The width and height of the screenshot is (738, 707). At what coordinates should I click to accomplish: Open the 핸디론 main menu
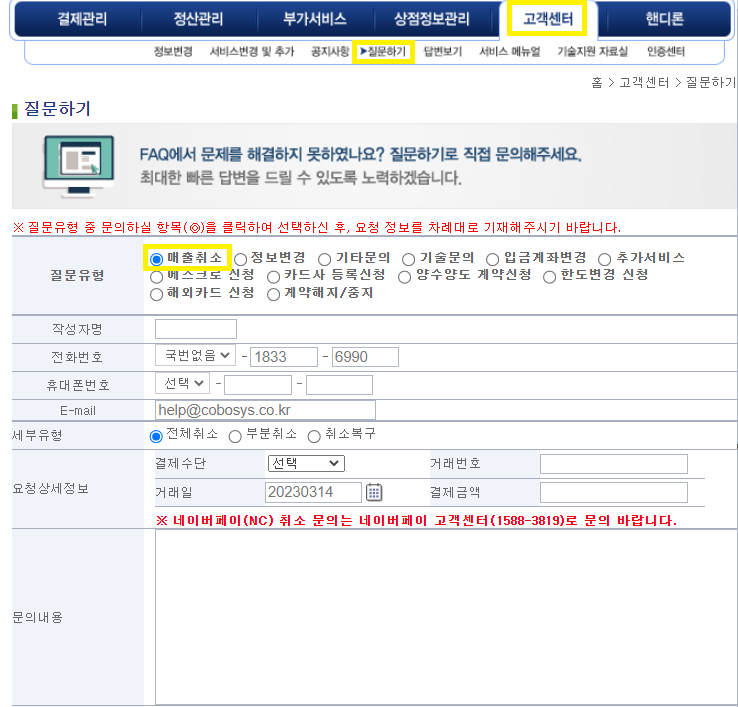664,19
